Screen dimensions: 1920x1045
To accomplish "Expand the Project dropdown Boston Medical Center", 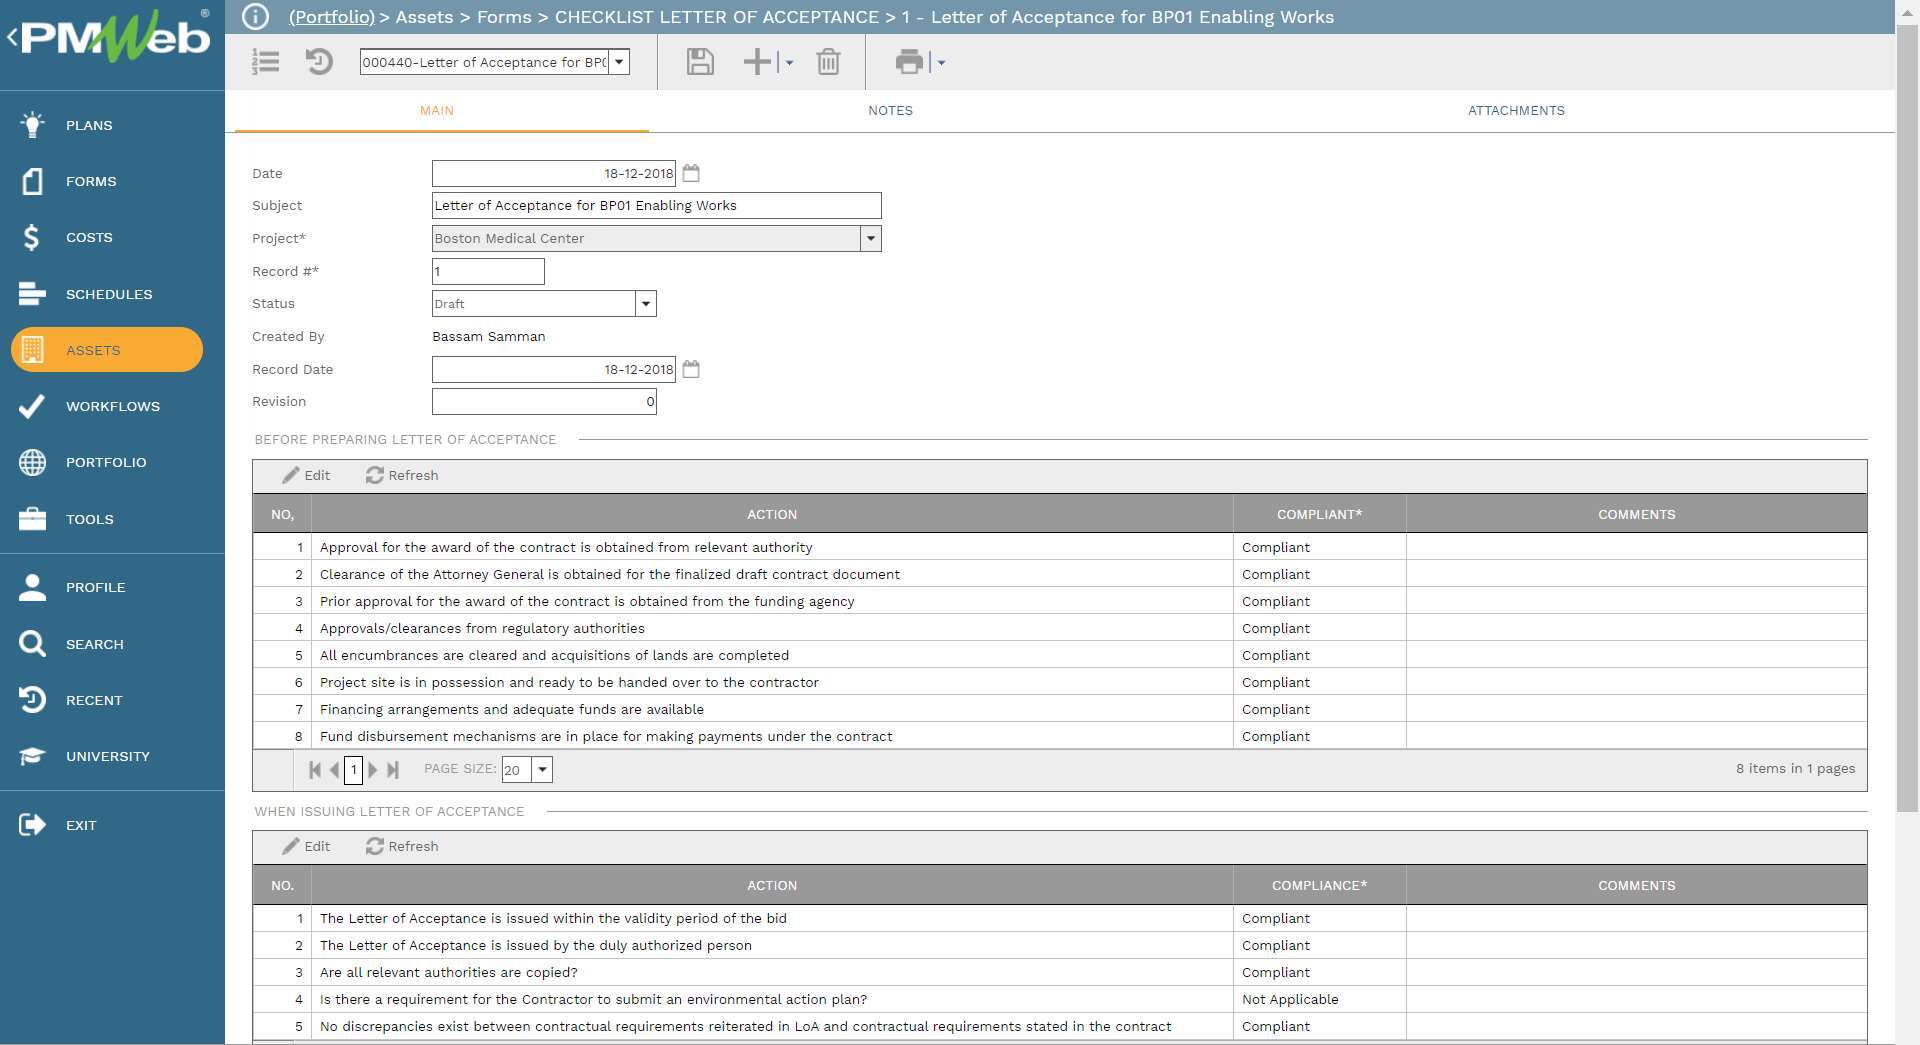I will point(870,239).
